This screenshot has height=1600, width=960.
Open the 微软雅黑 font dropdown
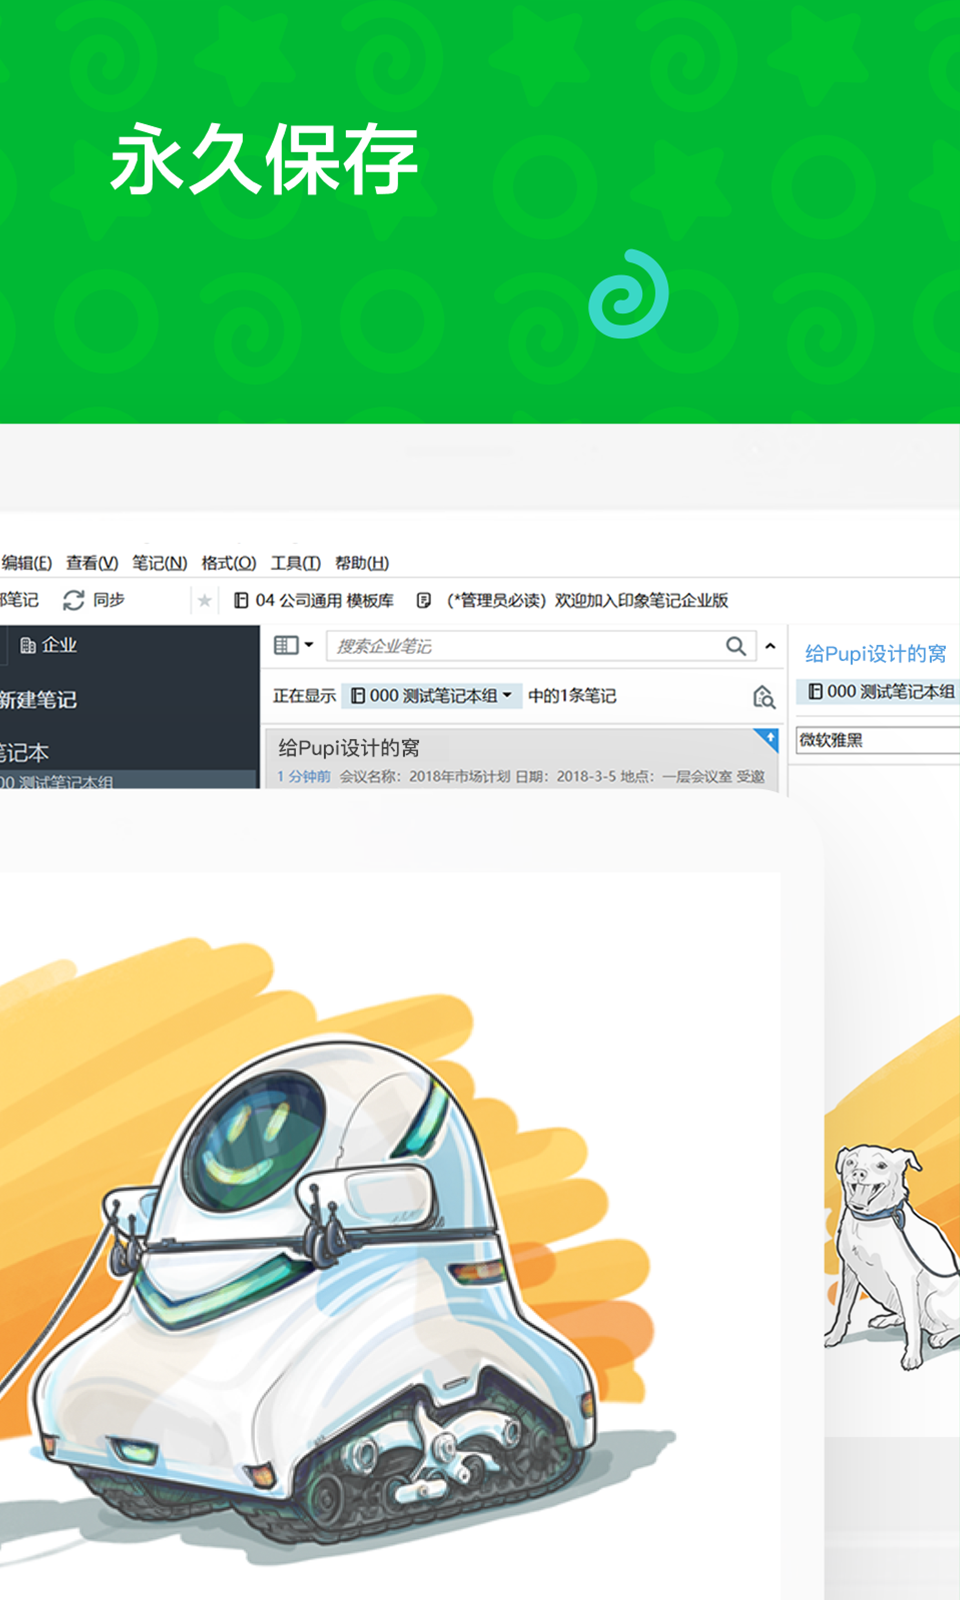click(x=878, y=740)
